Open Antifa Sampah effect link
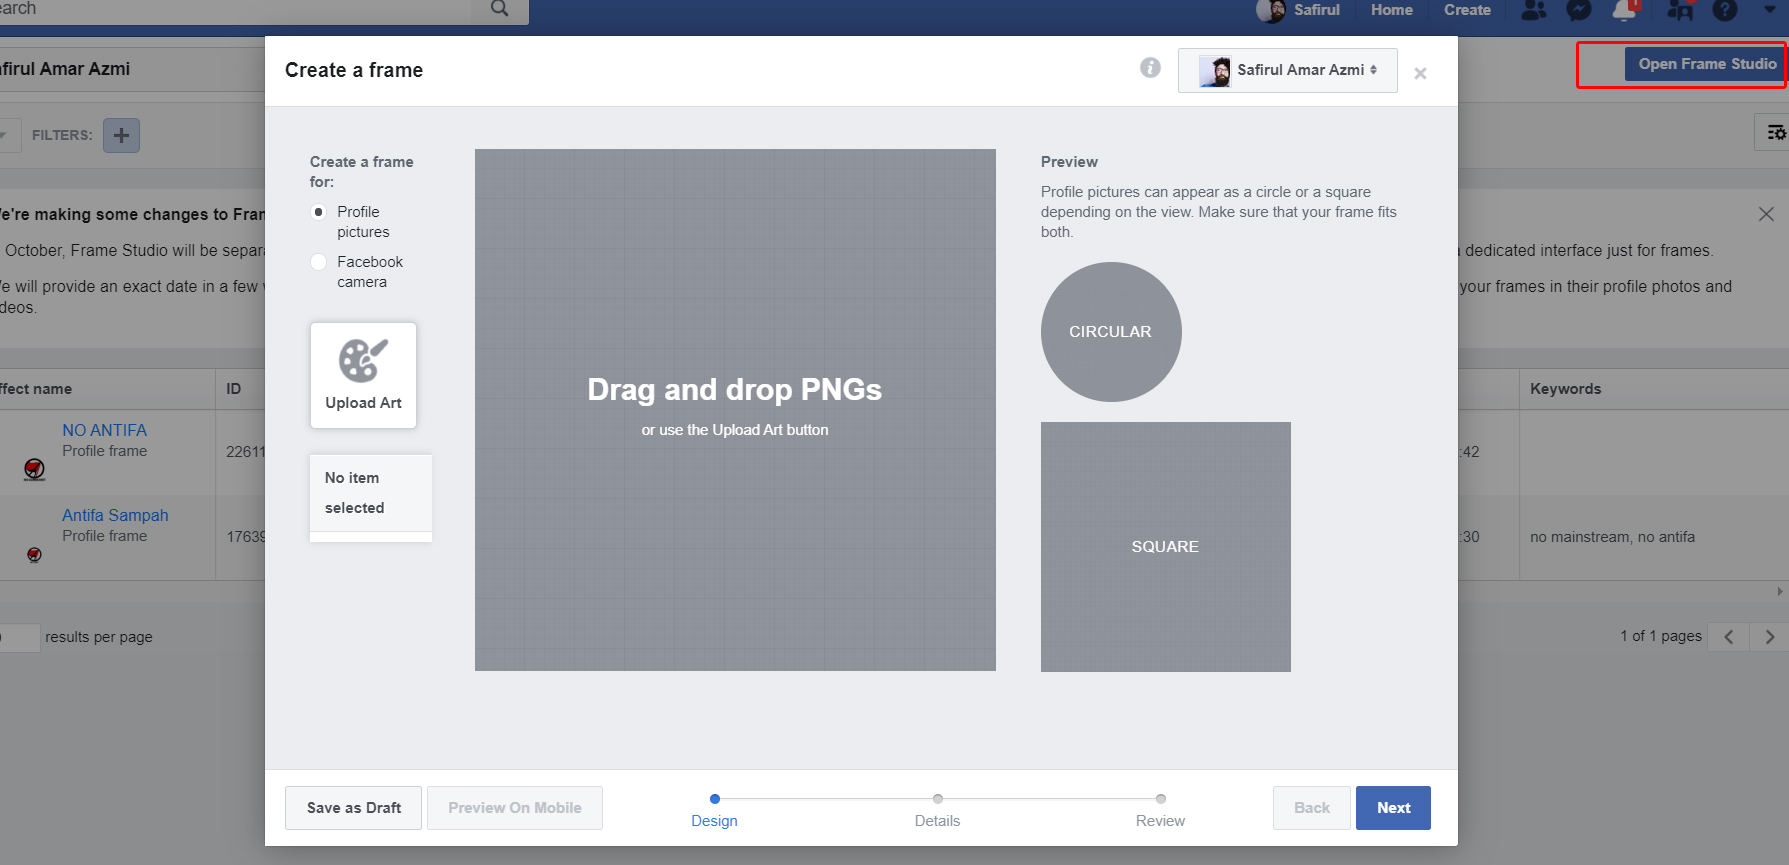Screen dimensions: 1789x865 (115, 515)
